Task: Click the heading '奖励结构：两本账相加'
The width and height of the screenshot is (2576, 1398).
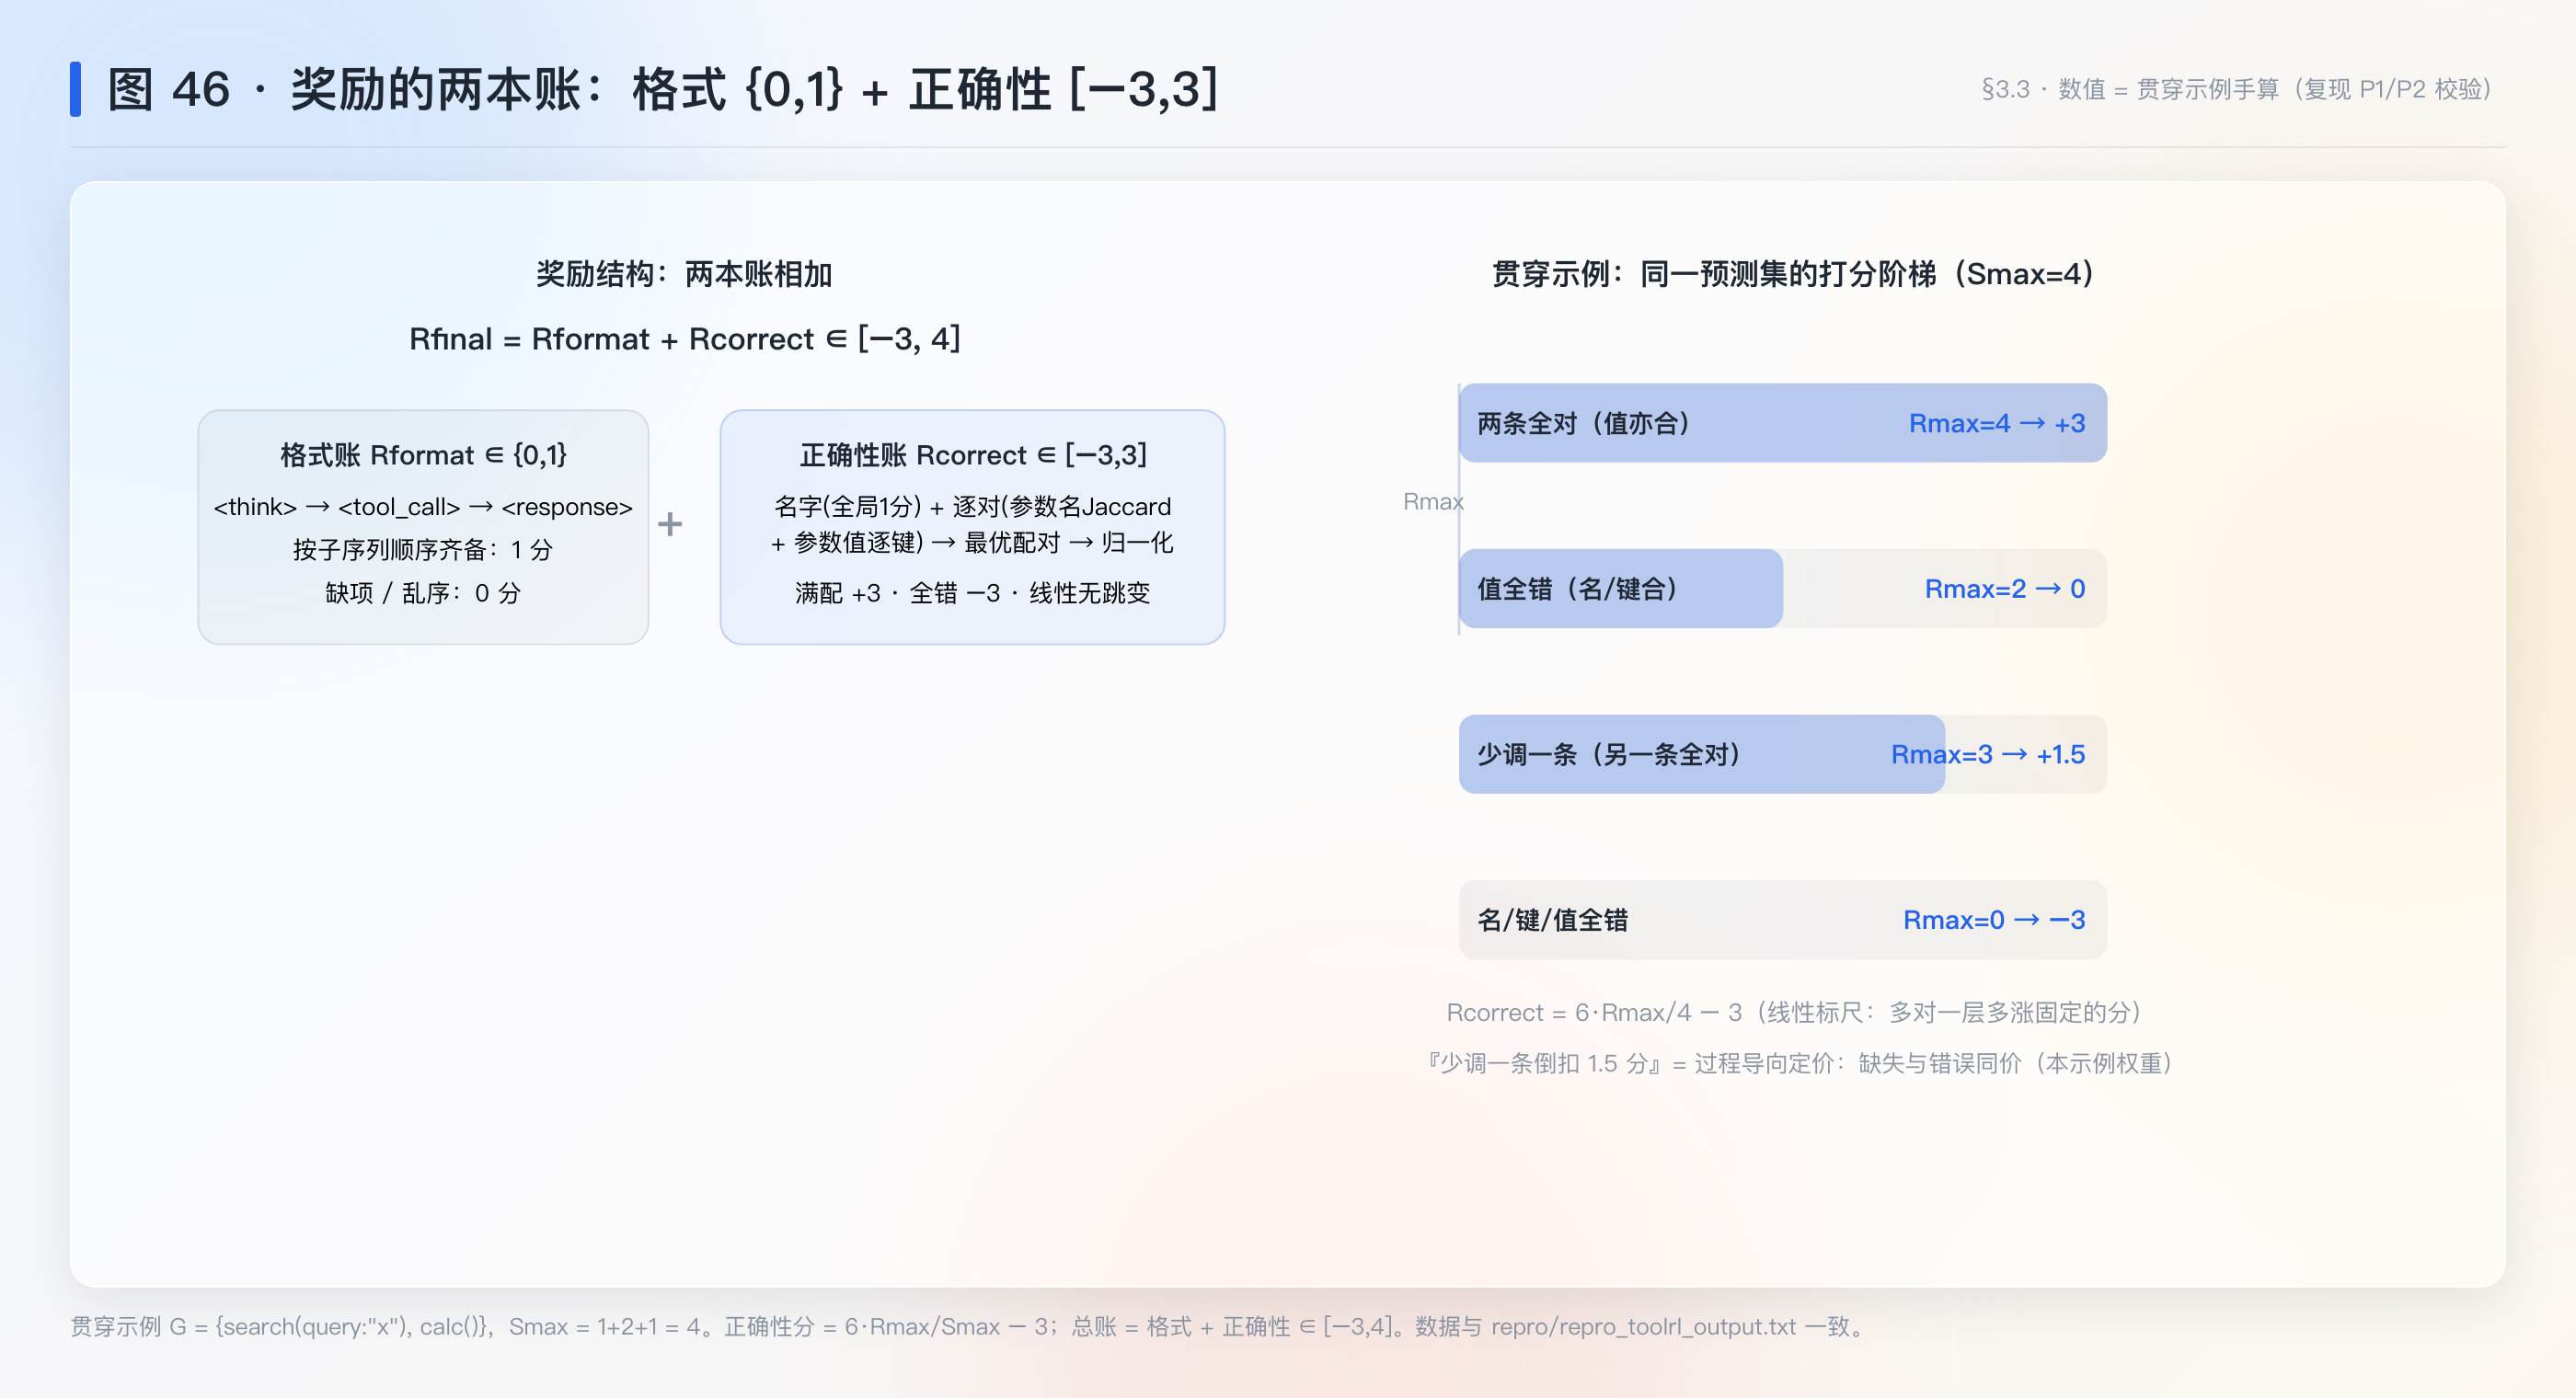Action: (x=684, y=274)
